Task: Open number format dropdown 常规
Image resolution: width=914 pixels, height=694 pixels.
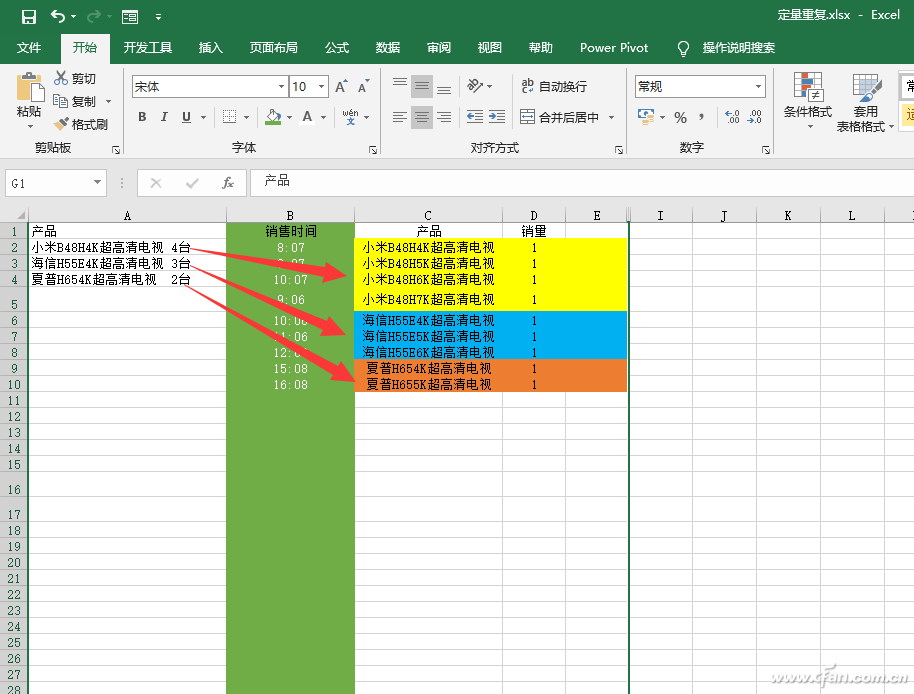Action: click(x=758, y=86)
